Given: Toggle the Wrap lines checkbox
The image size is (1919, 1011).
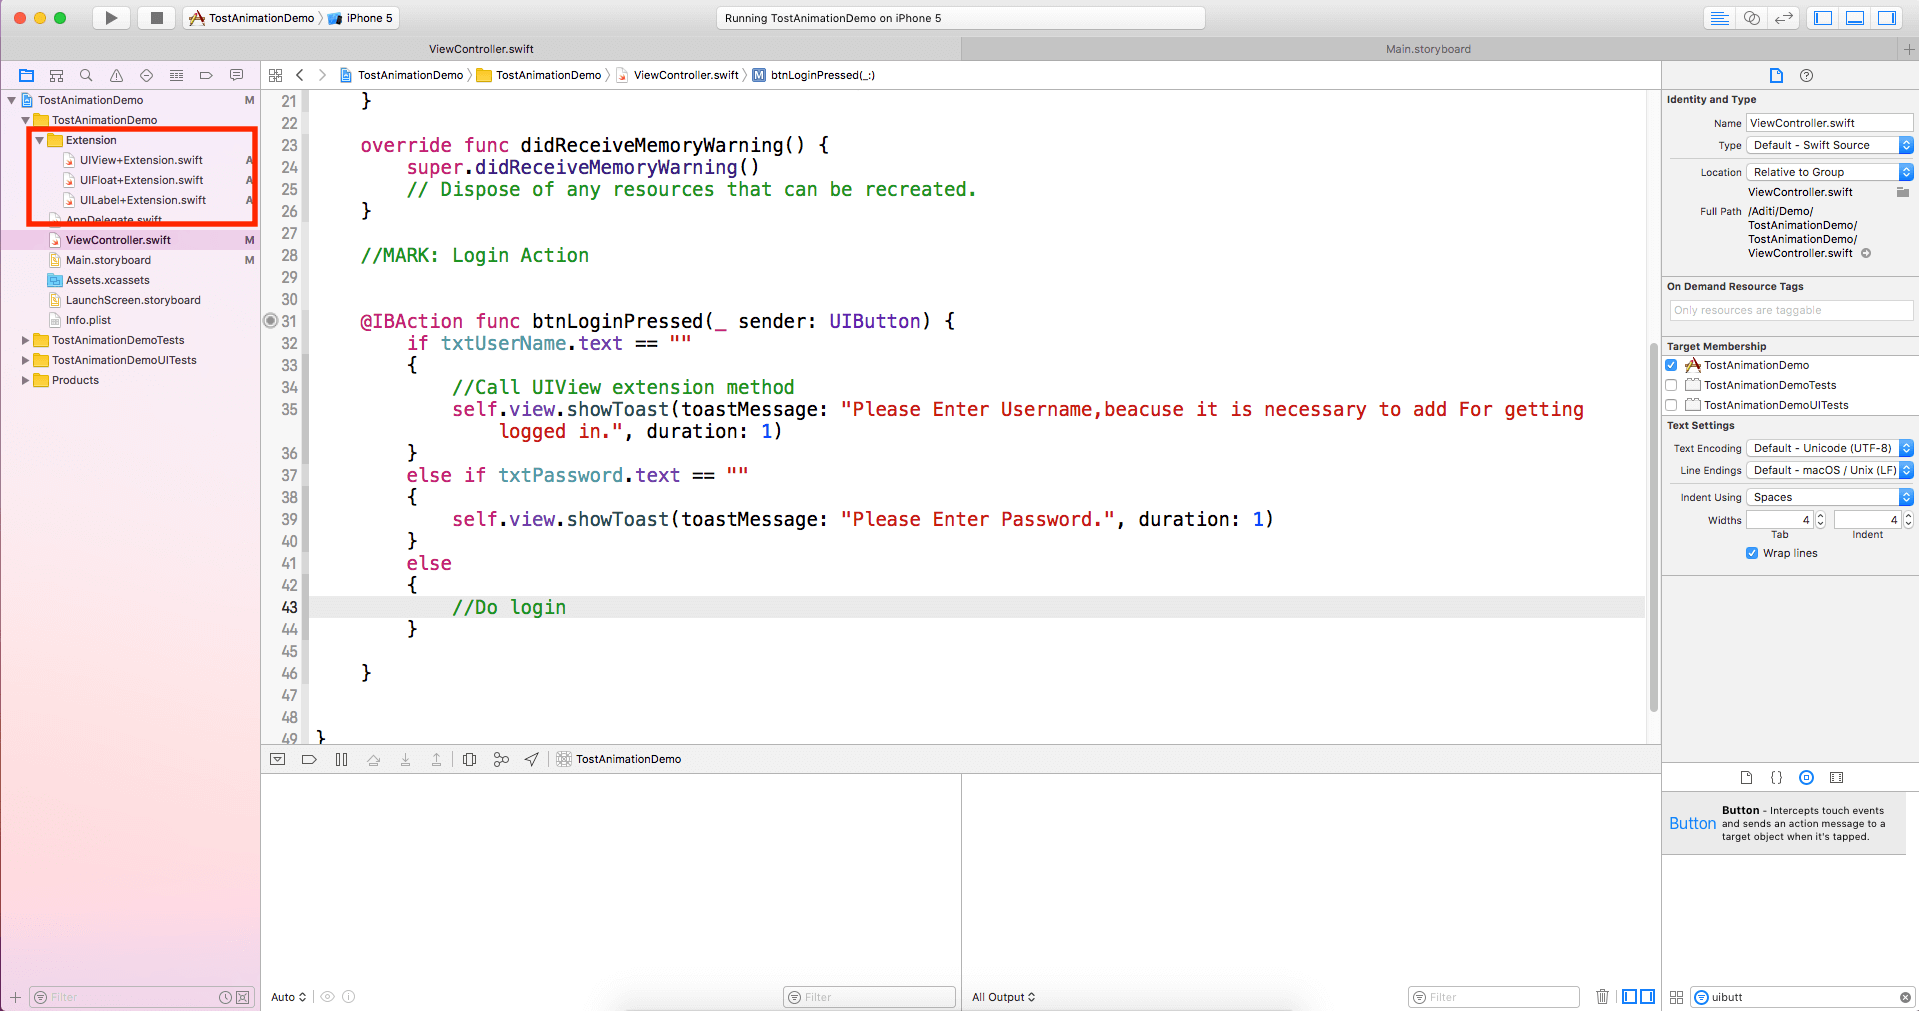Looking at the screenshot, I should point(1752,553).
